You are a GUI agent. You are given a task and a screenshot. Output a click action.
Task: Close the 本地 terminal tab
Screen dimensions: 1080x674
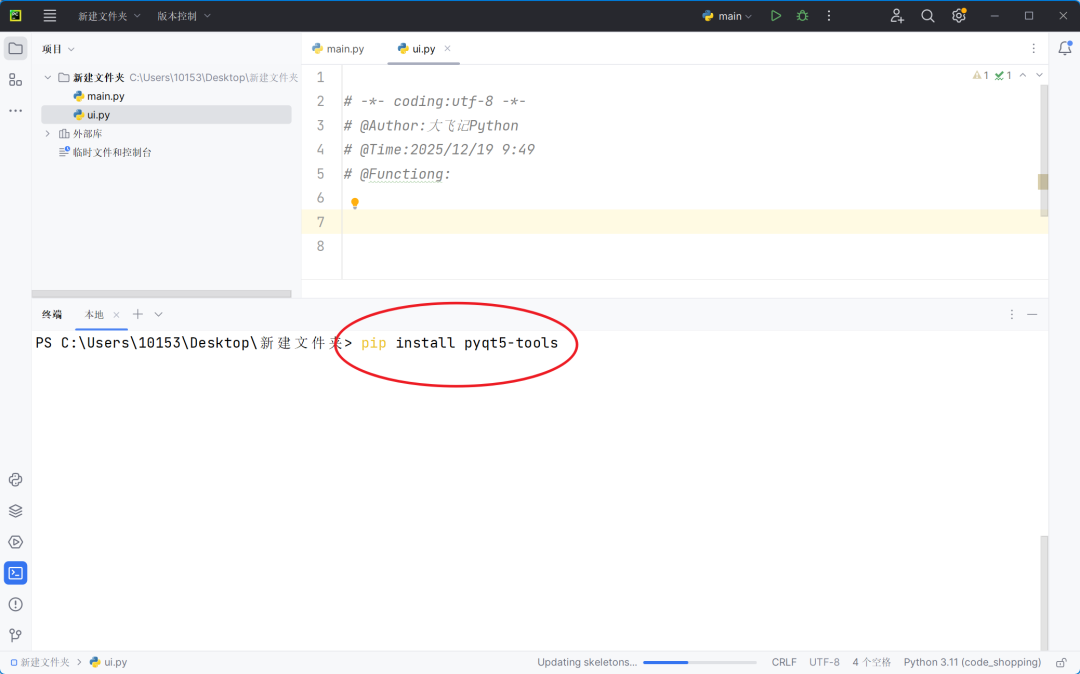tap(116, 315)
